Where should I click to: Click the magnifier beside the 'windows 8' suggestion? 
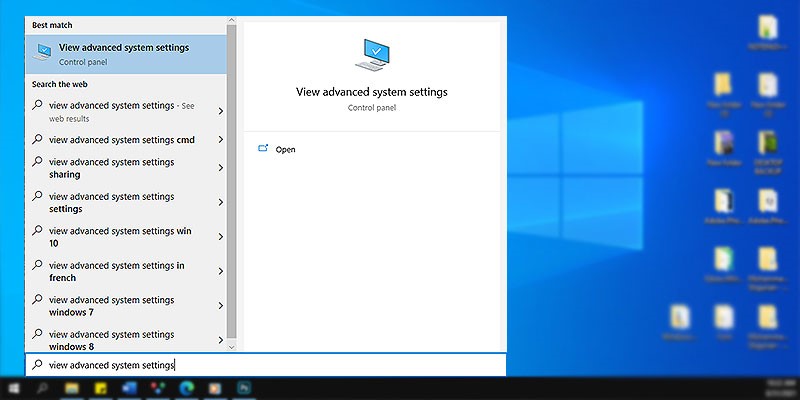click(37, 334)
